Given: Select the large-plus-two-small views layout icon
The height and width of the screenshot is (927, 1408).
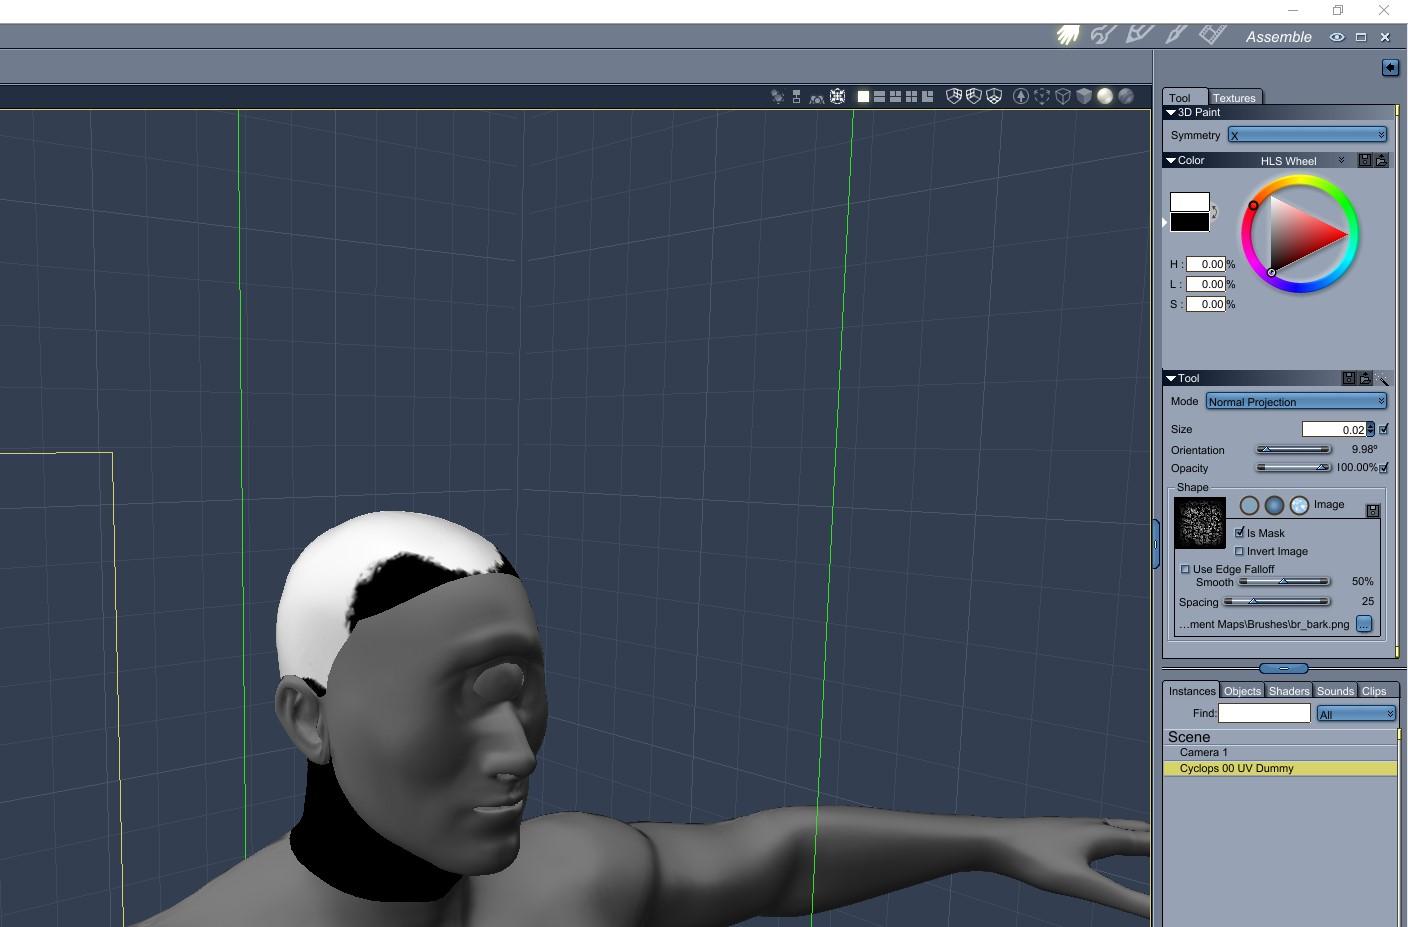Looking at the screenshot, I should pyautogui.click(x=928, y=97).
